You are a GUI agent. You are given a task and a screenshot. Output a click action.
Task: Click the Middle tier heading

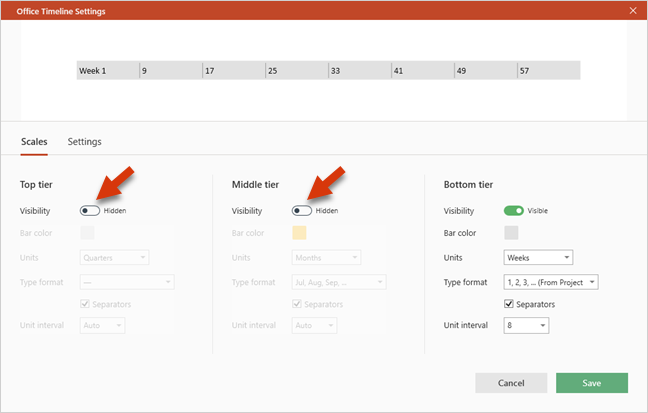pyautogui.click(x=255, y=184)
